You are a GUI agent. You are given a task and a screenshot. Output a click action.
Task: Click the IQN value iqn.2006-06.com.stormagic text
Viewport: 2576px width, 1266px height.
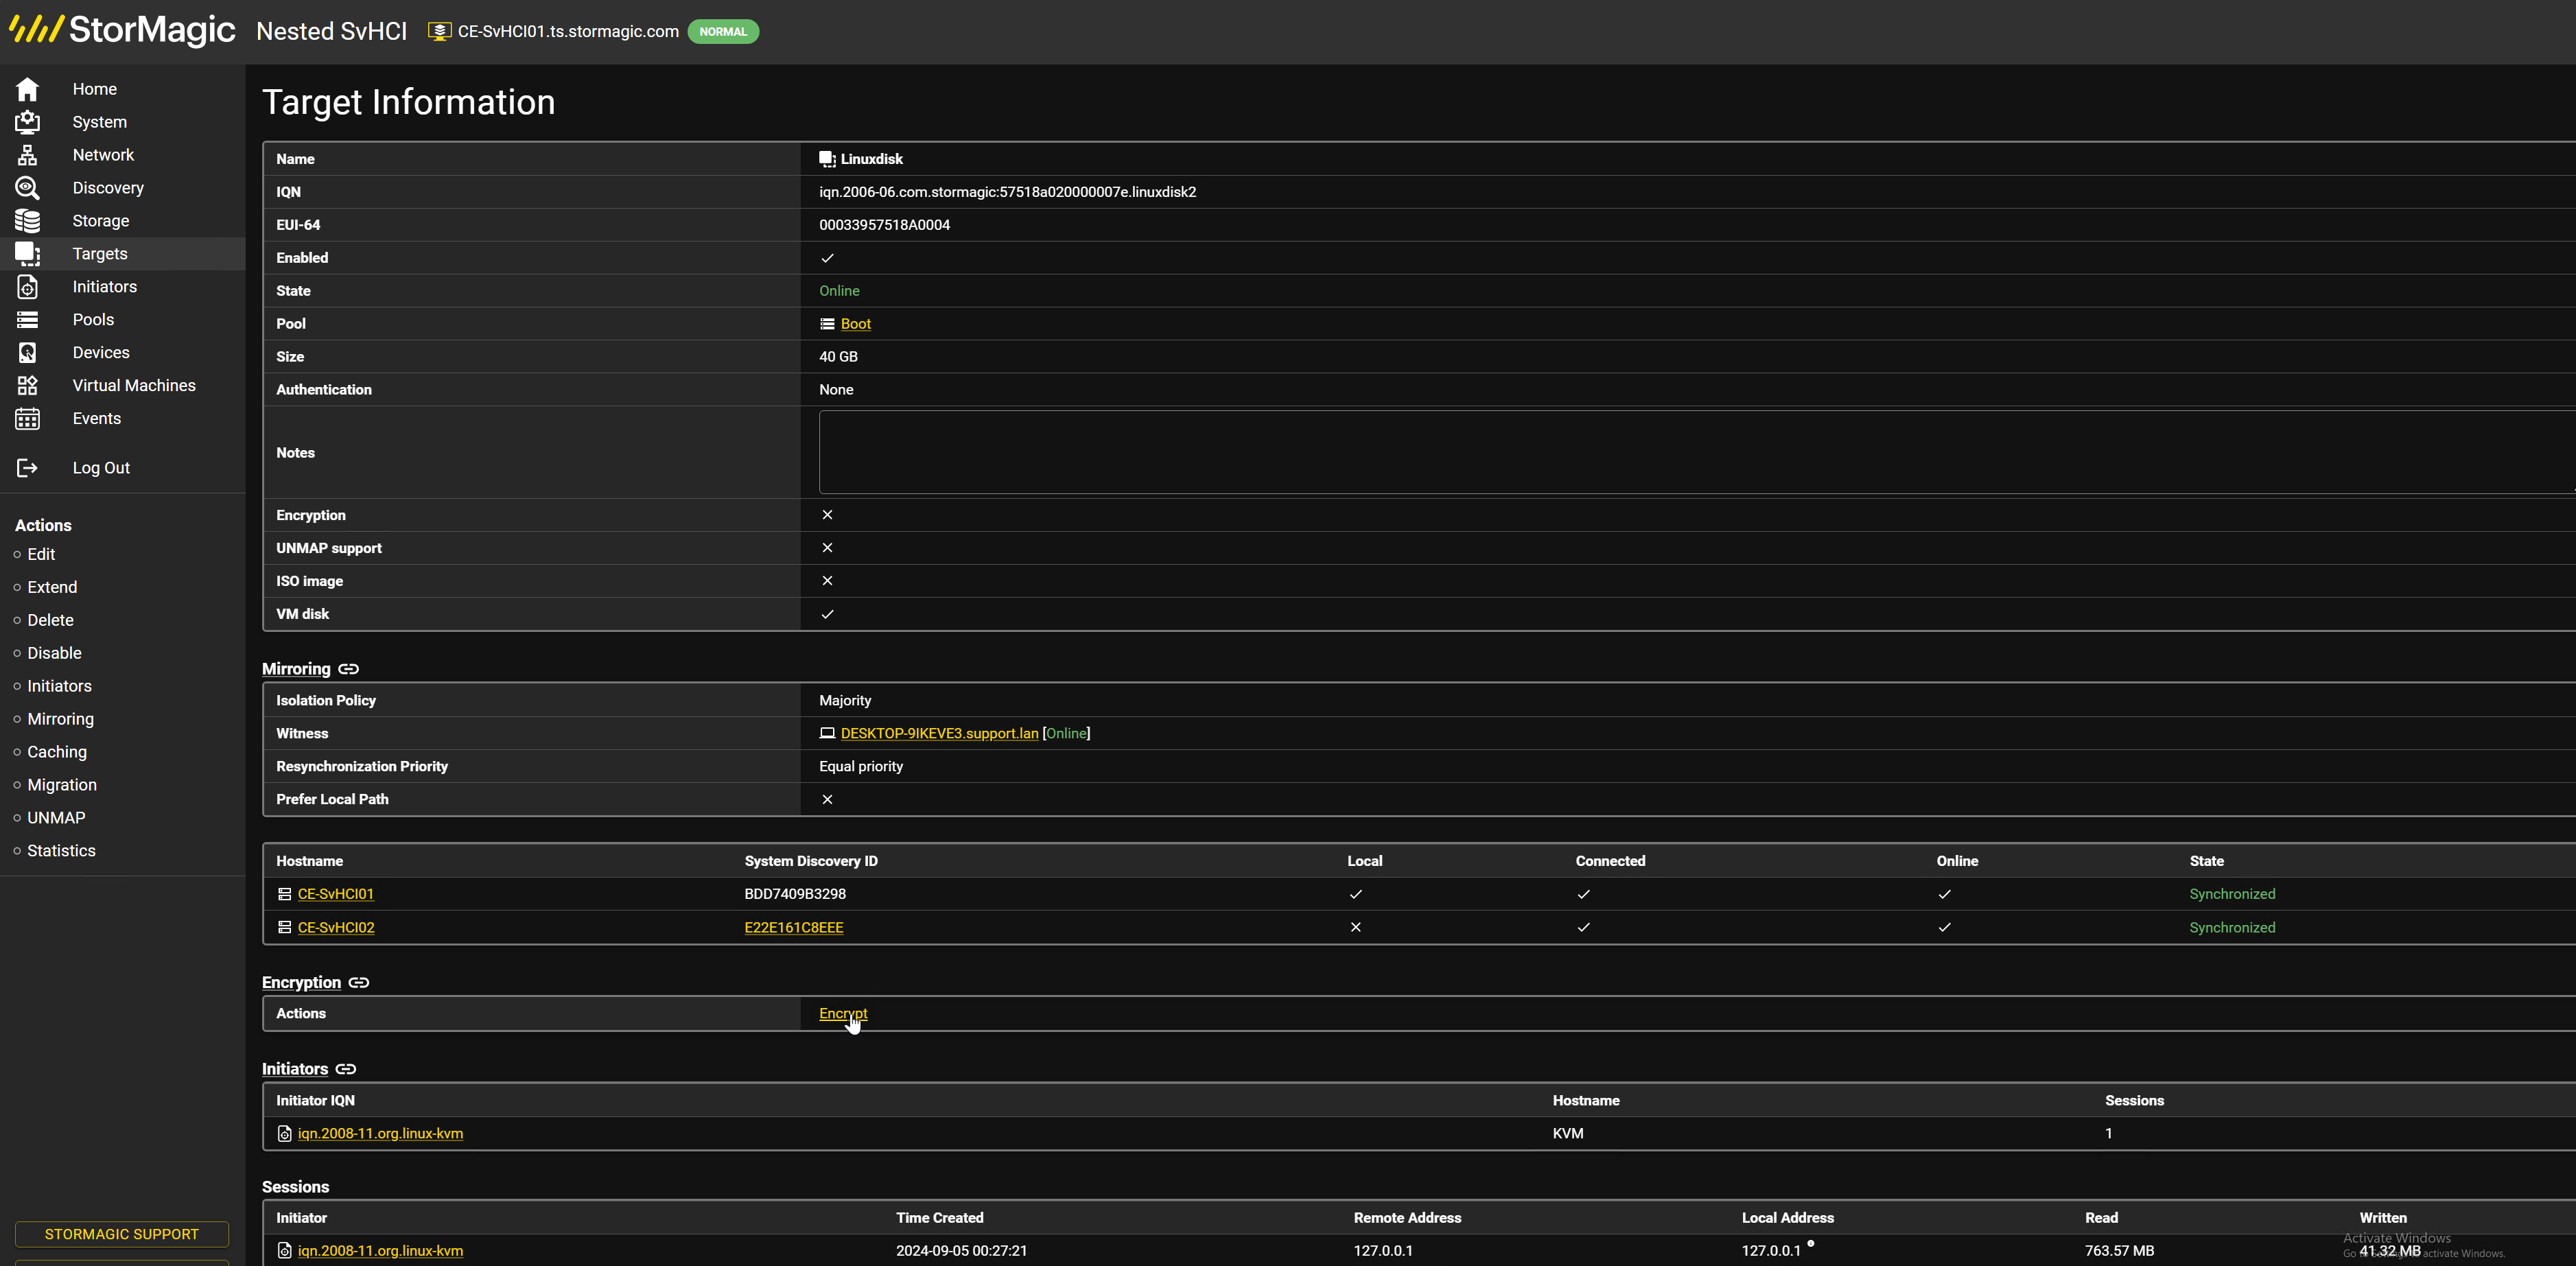1007,192
